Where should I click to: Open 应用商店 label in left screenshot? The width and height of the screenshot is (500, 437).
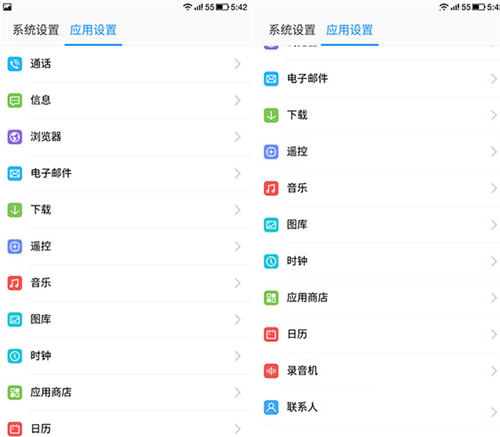[51, 393]
